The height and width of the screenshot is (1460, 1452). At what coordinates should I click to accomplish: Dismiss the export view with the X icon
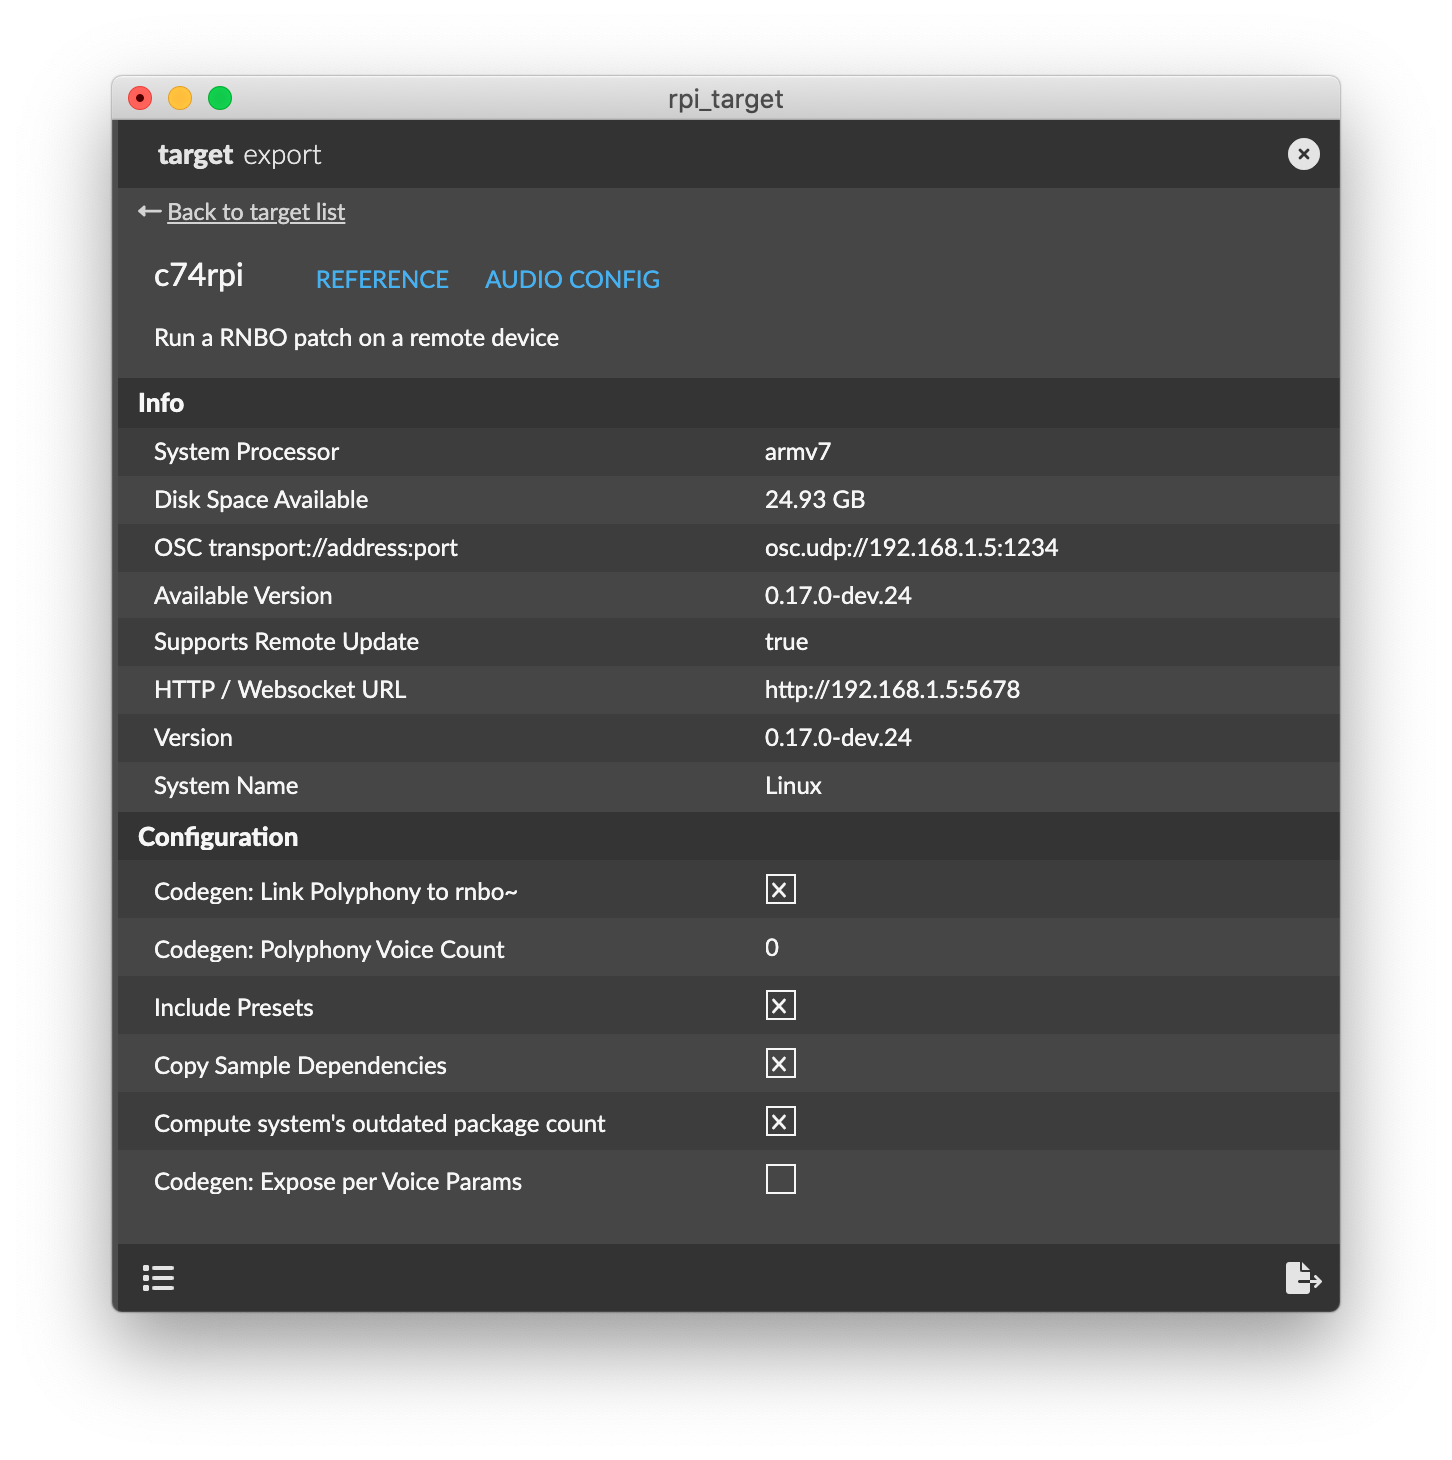1303,154
